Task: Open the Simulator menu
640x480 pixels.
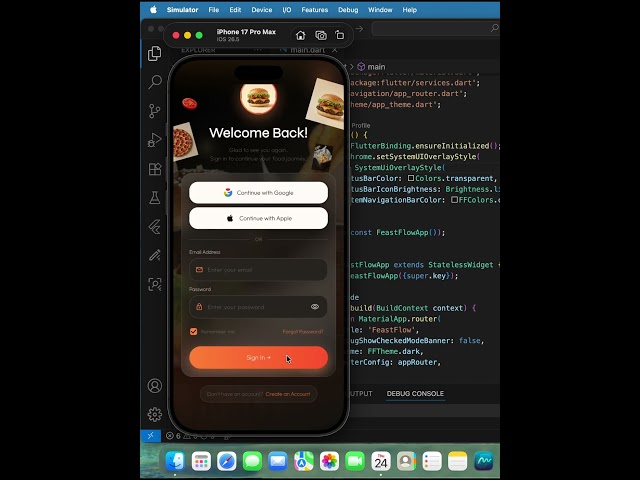Action: pyautogui.click(x=182, y=10)
